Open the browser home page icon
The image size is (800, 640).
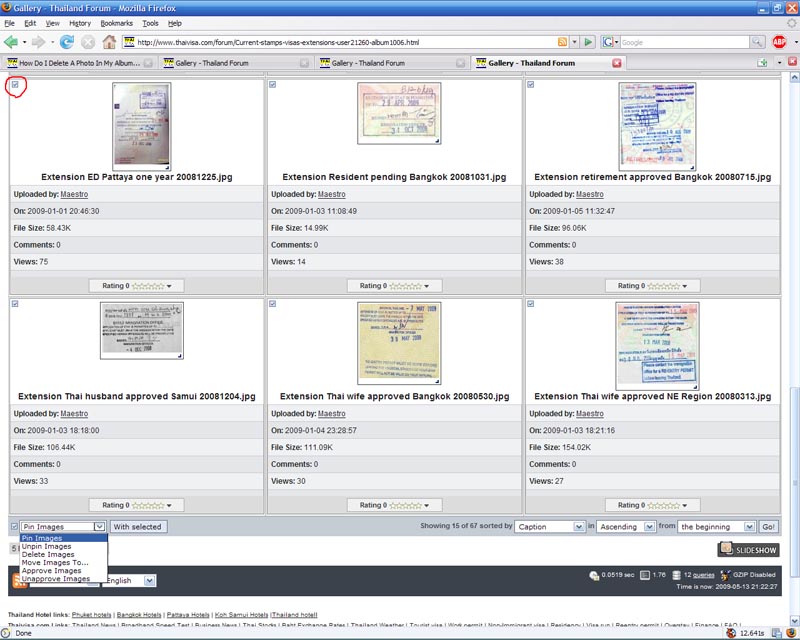click(109, 42)
